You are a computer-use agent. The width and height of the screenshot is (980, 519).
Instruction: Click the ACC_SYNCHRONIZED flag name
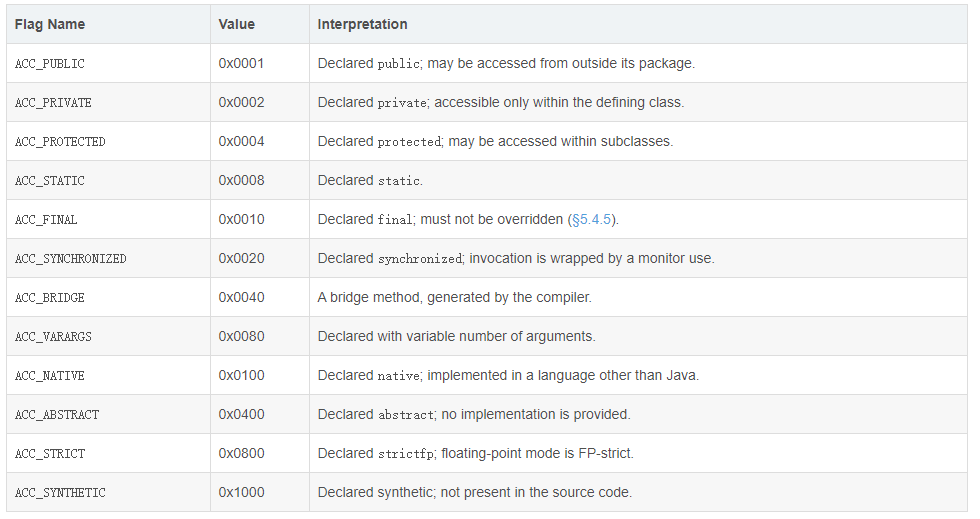71,259
